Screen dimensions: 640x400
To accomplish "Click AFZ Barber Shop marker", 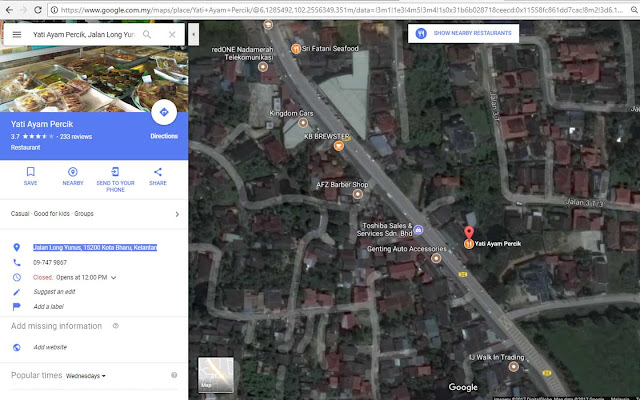I will tap(358, 194).
